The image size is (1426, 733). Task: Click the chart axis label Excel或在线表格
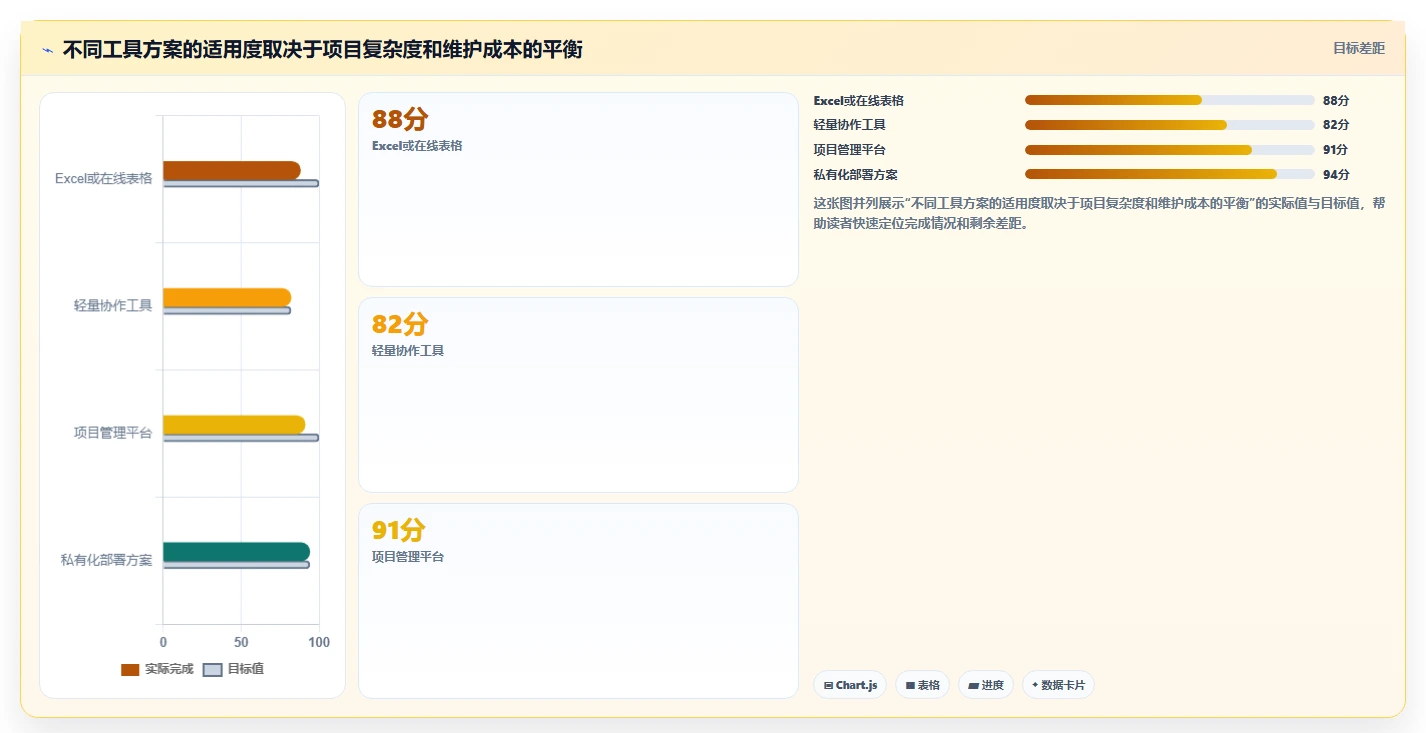pyautogui.click(x=104, y=179)
